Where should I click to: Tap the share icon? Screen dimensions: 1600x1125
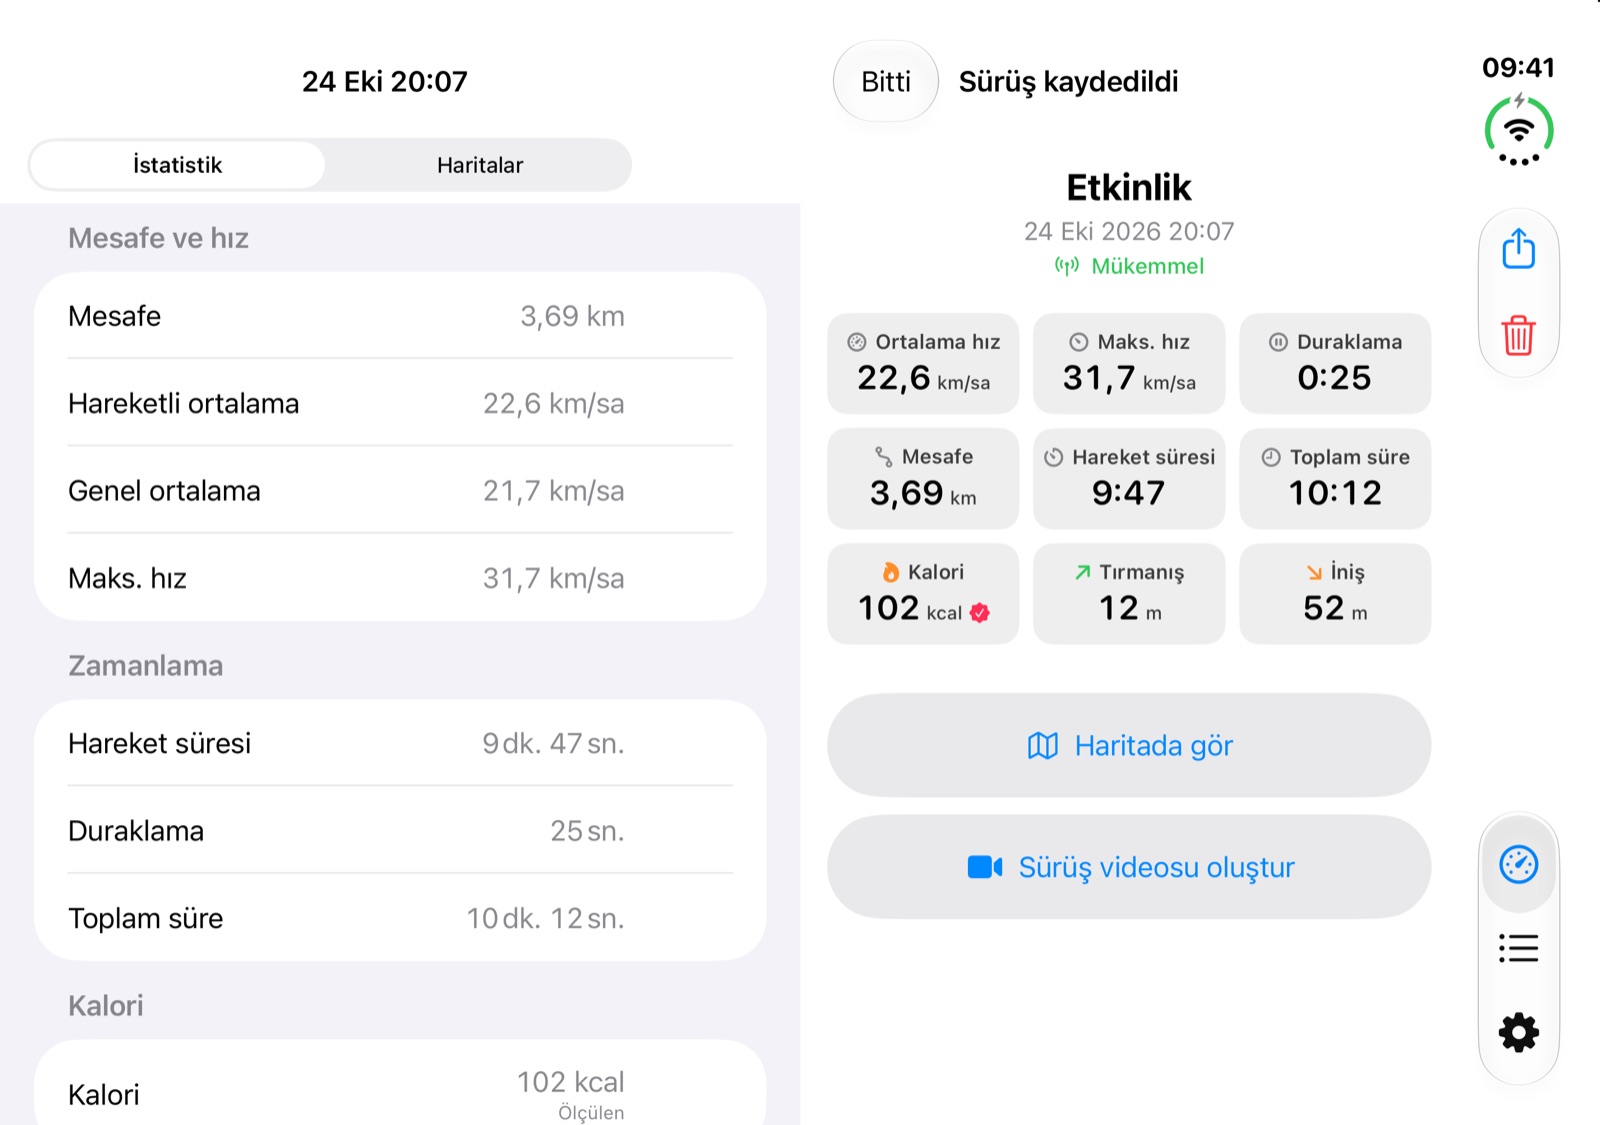(1518, 249)
